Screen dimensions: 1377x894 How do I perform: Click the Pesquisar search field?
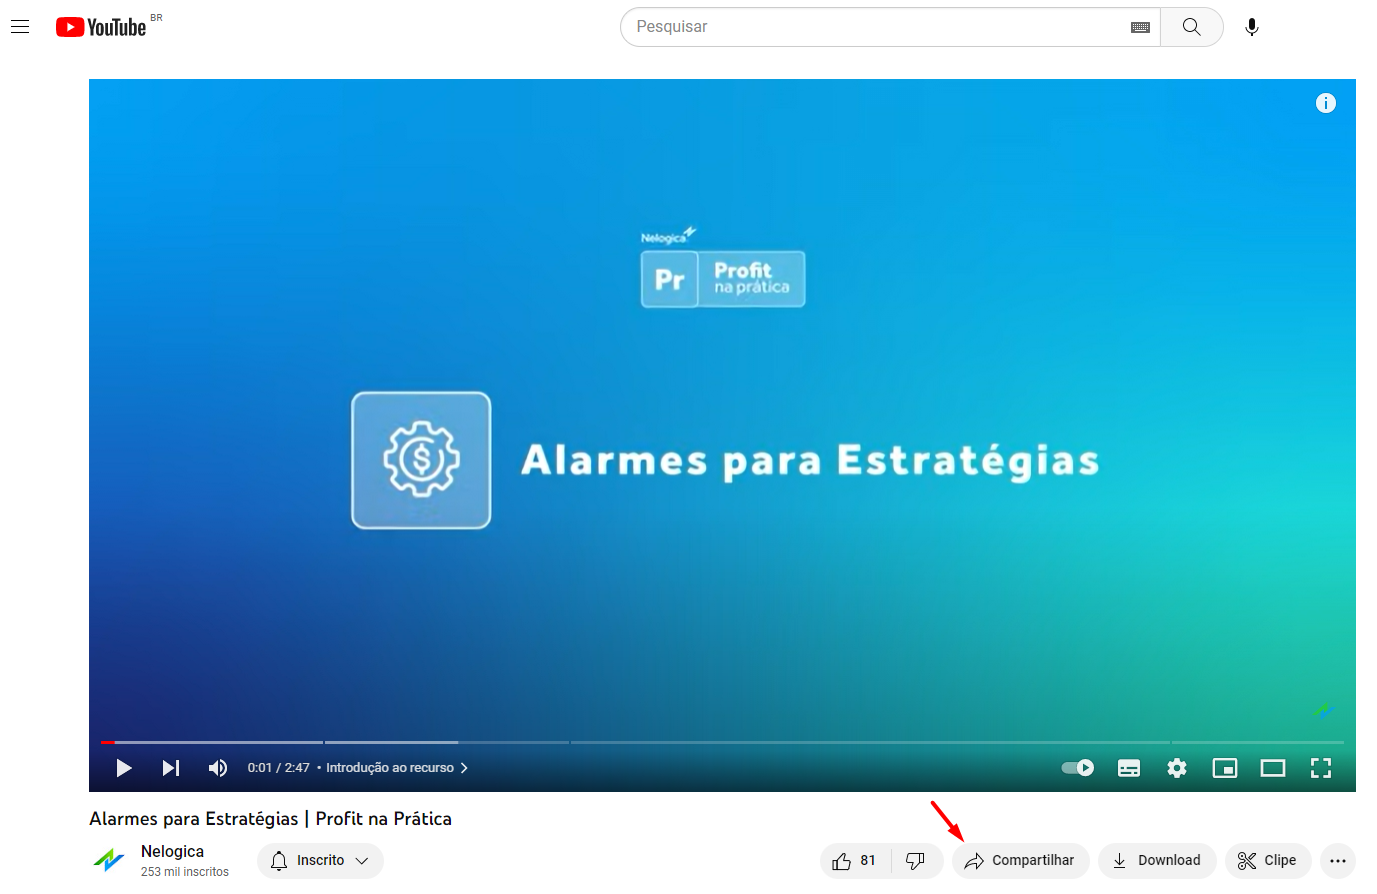[877, 27]
